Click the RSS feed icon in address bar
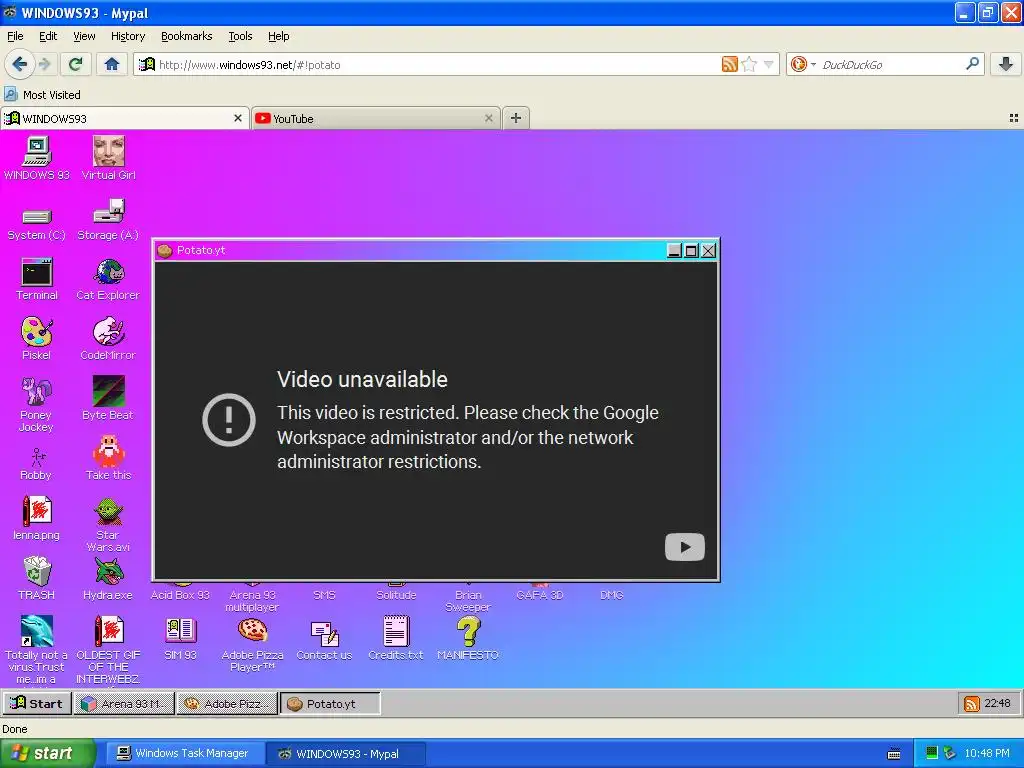This screenshot has height=768, width=1024. [x=729, y=64]
